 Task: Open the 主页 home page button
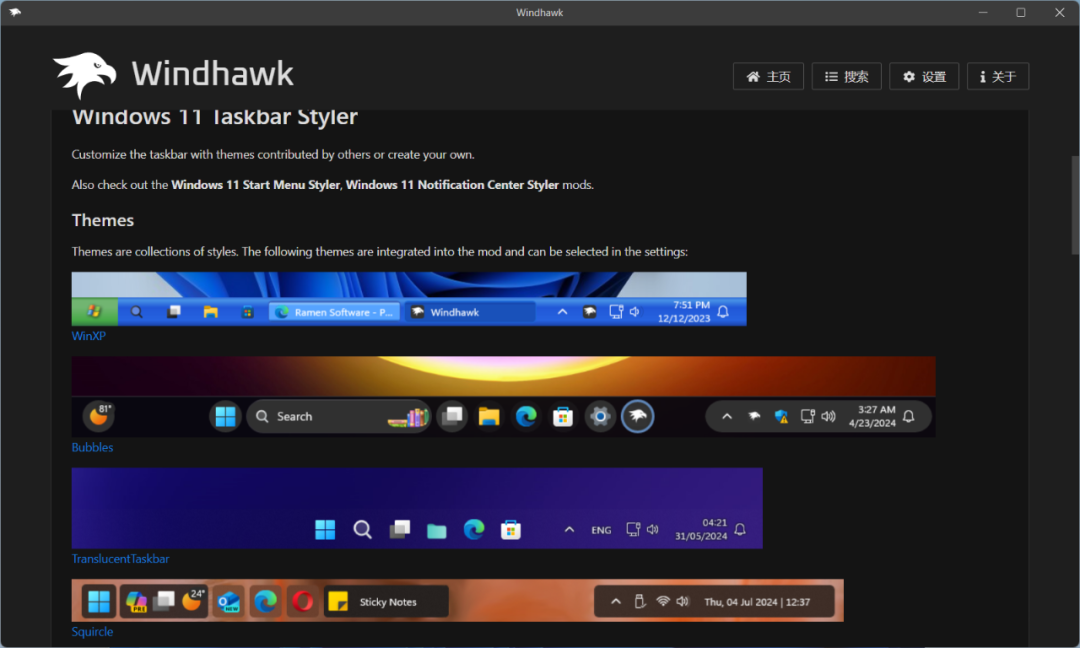(768, 76)
